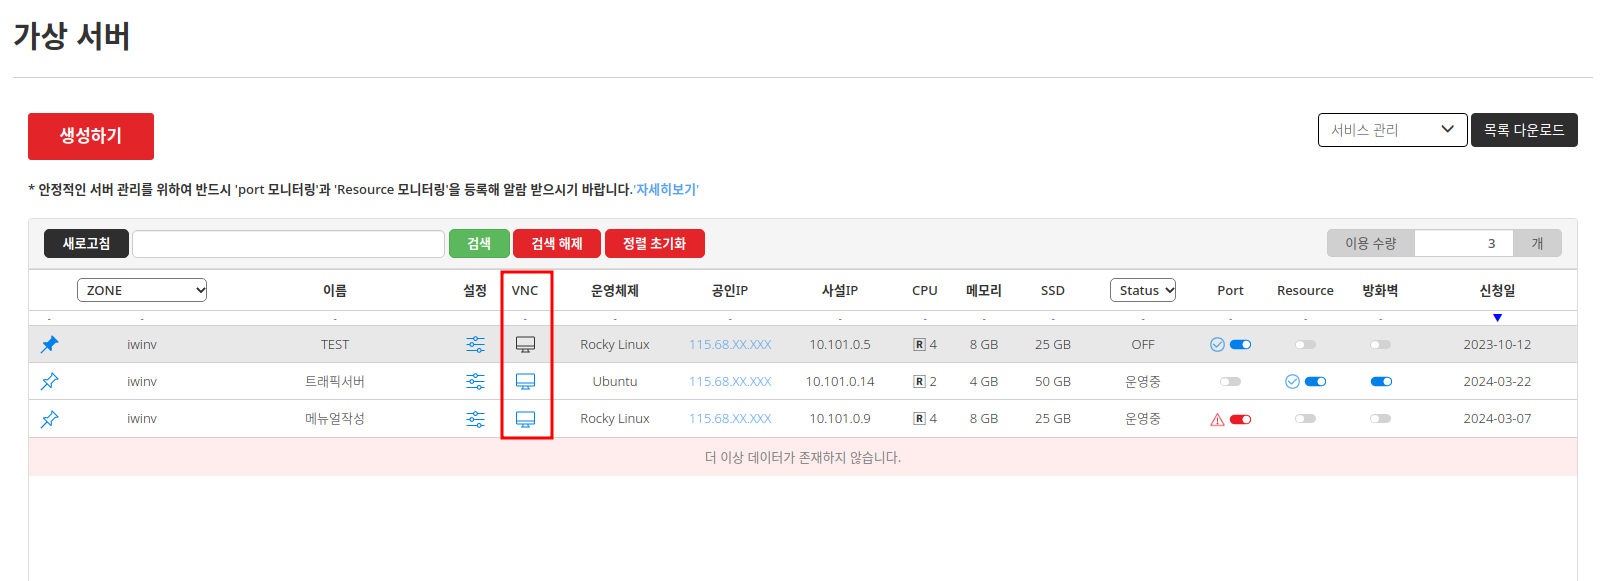Sort by 사설IP column header

[x=840, y=290]
